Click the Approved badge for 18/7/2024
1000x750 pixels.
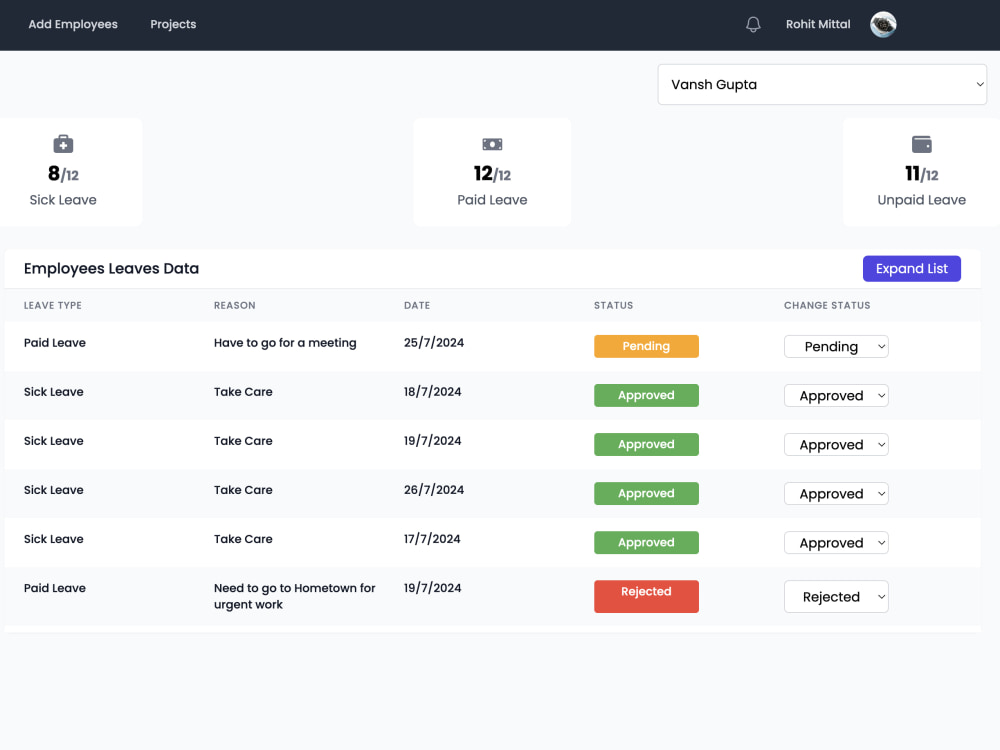646,395
